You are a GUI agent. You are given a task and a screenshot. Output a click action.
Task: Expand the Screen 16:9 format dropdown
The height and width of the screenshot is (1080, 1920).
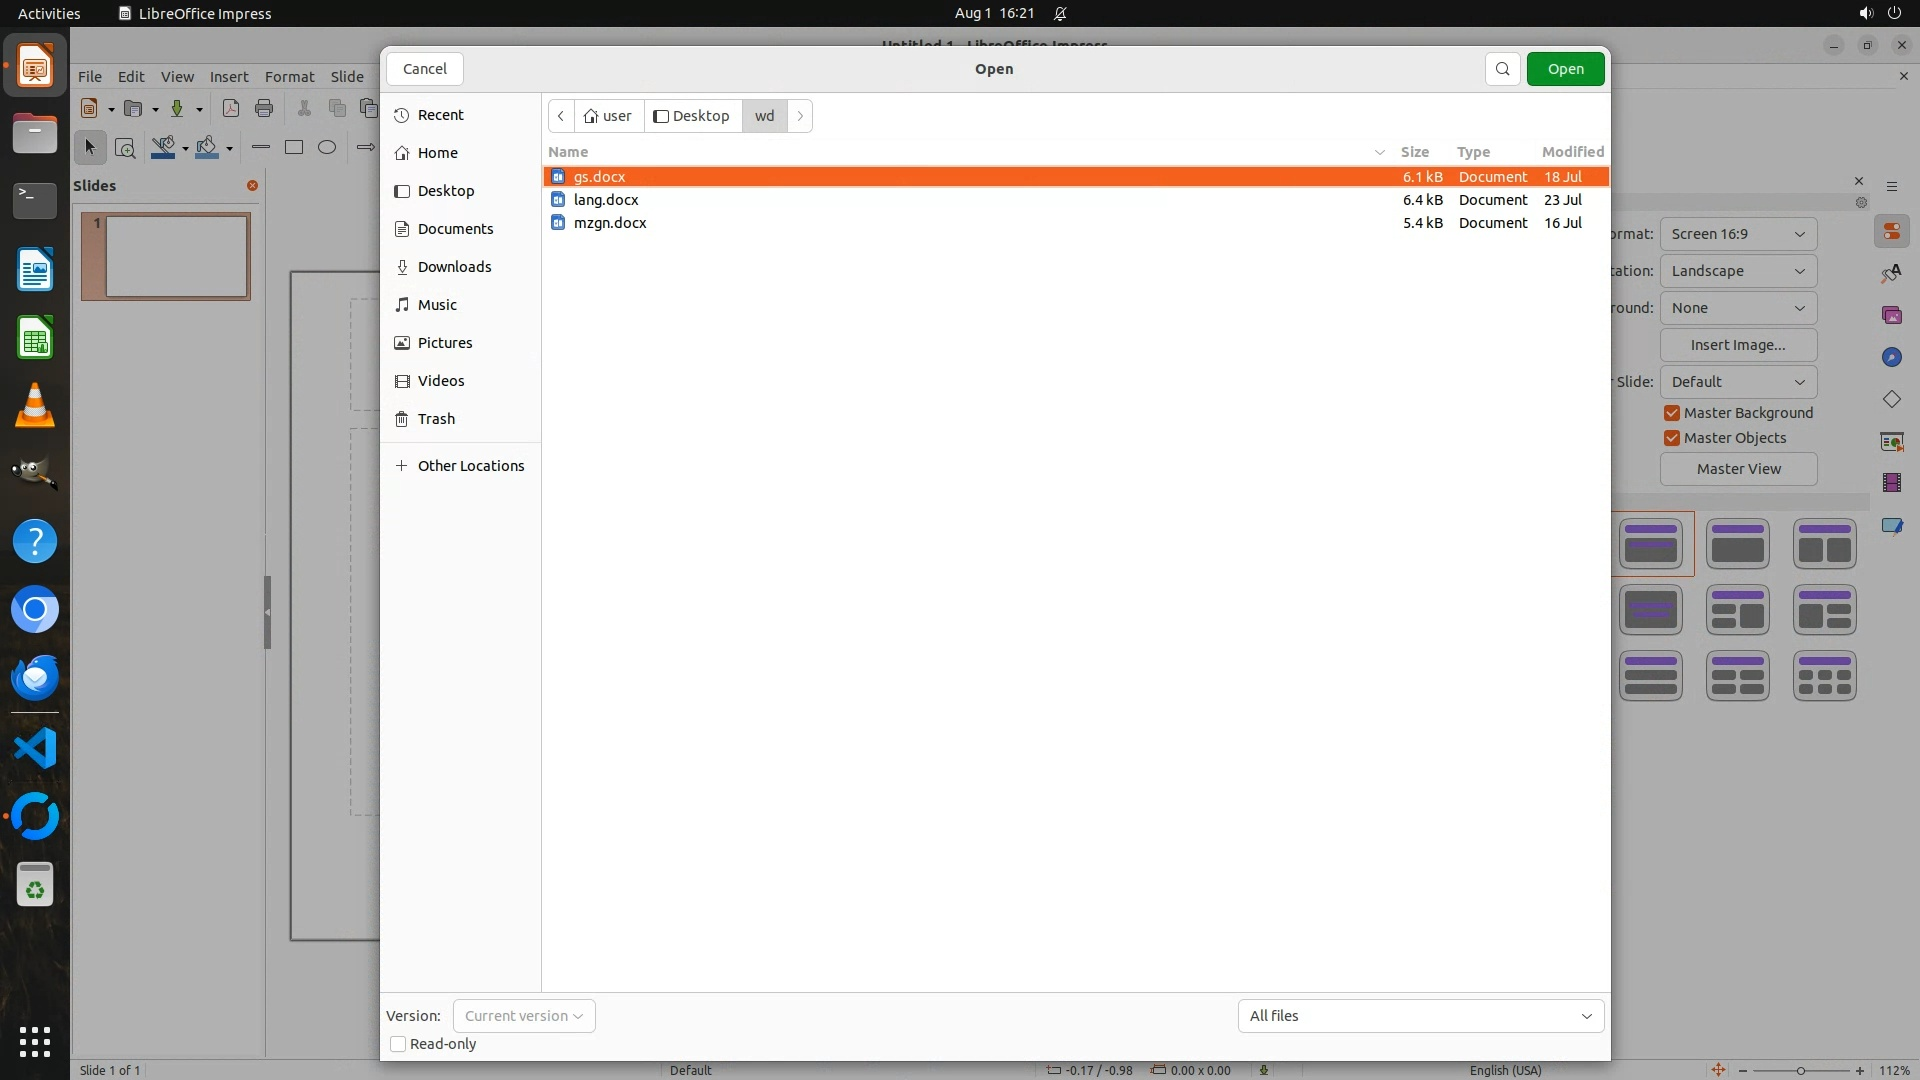[1738, 234]
